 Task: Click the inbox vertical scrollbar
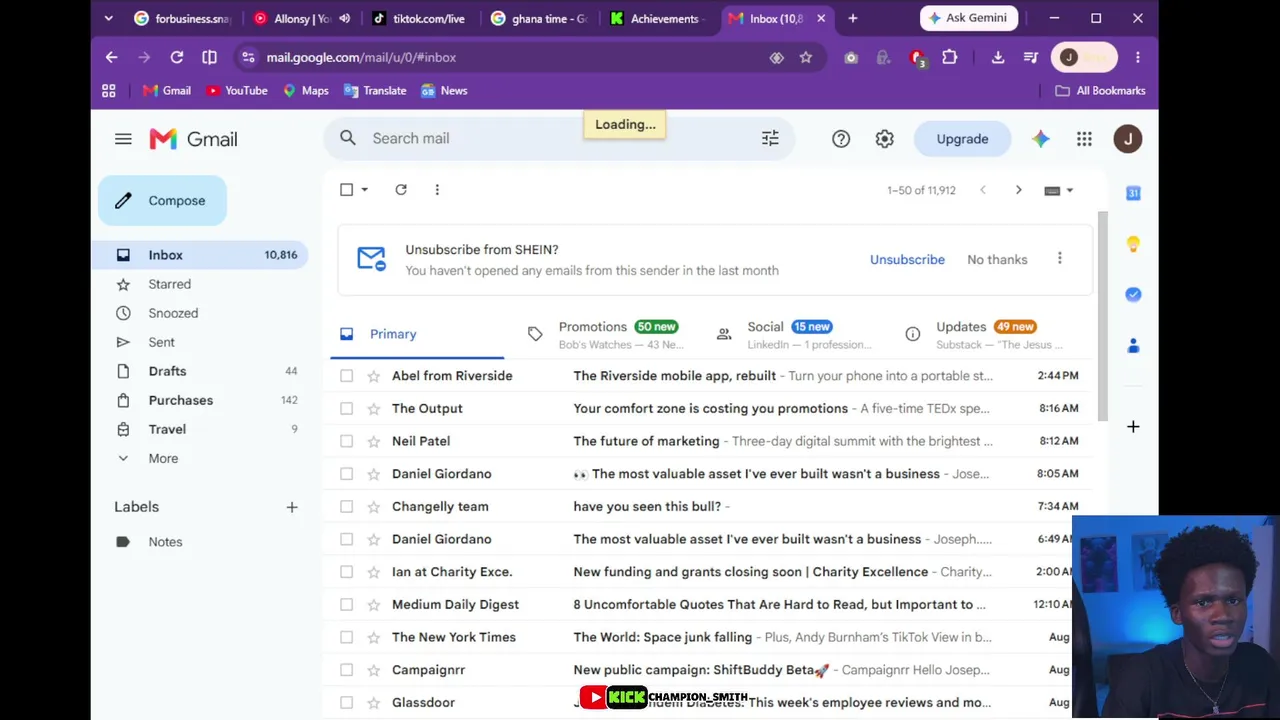click(1103, 316)
